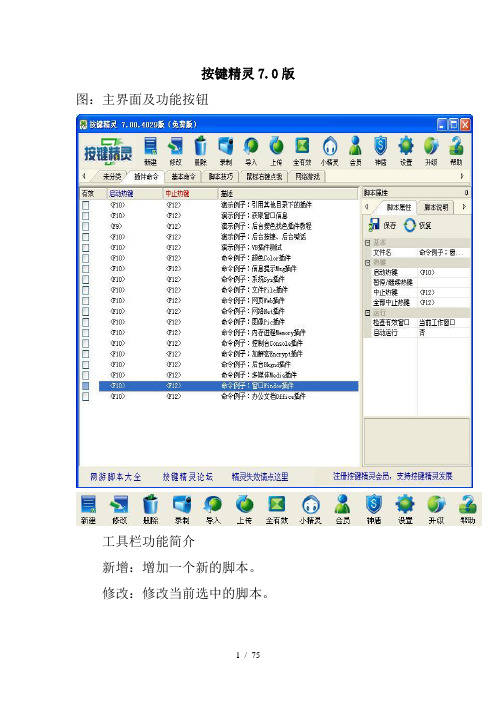Open 会员 in the app window toolbar
Viewport: 496px width, 702px height.
[355, 150]
